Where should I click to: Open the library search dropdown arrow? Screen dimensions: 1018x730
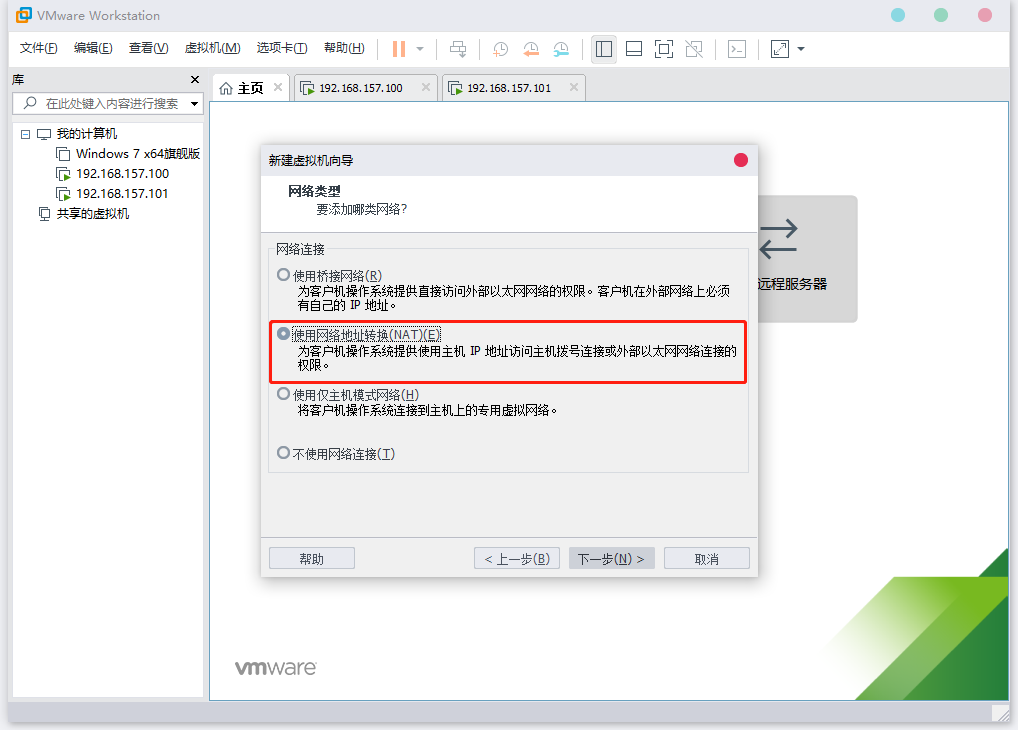point(194,104)
